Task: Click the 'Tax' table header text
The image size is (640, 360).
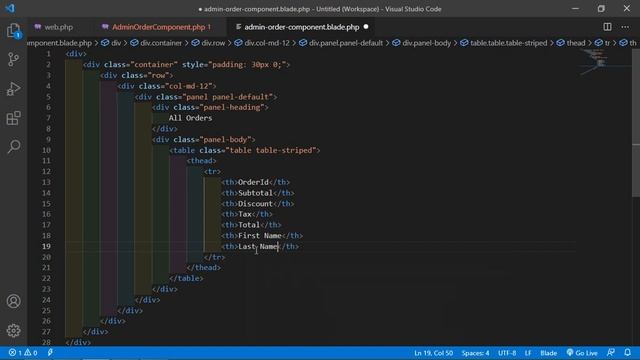Action: 244,214
